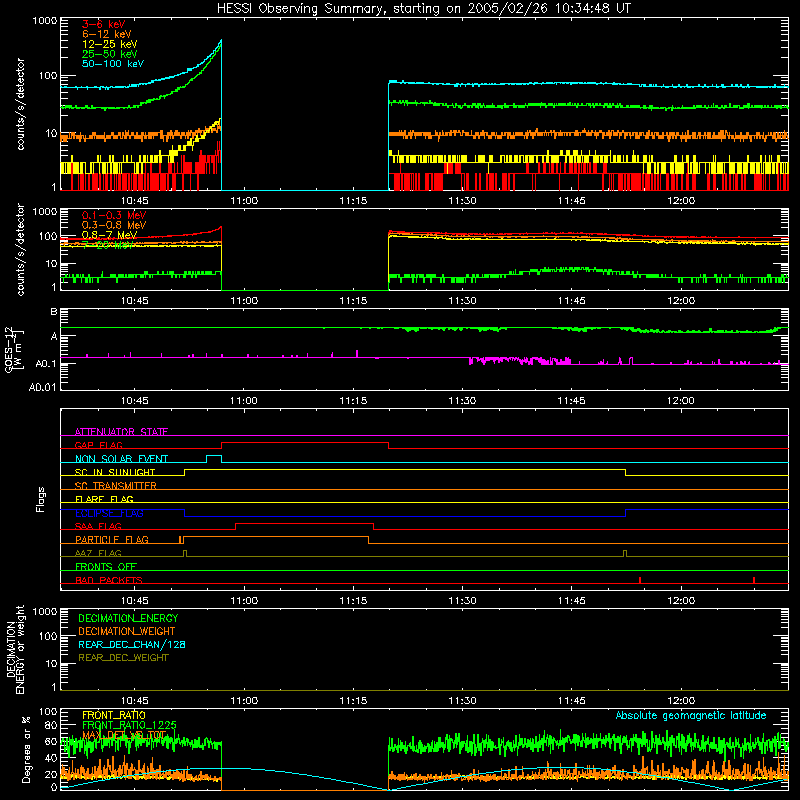Click the B tick label on GOES axis
The image size is (800, 800).
click(x=54, y=312)
